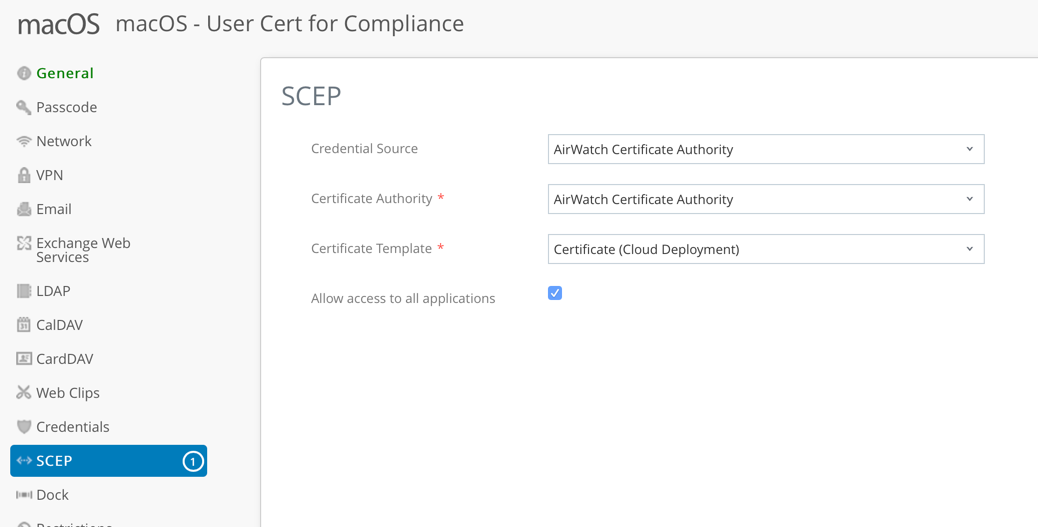Click the macOS logo text
This screenshot has width=1038, height=527.
[59, 24]
